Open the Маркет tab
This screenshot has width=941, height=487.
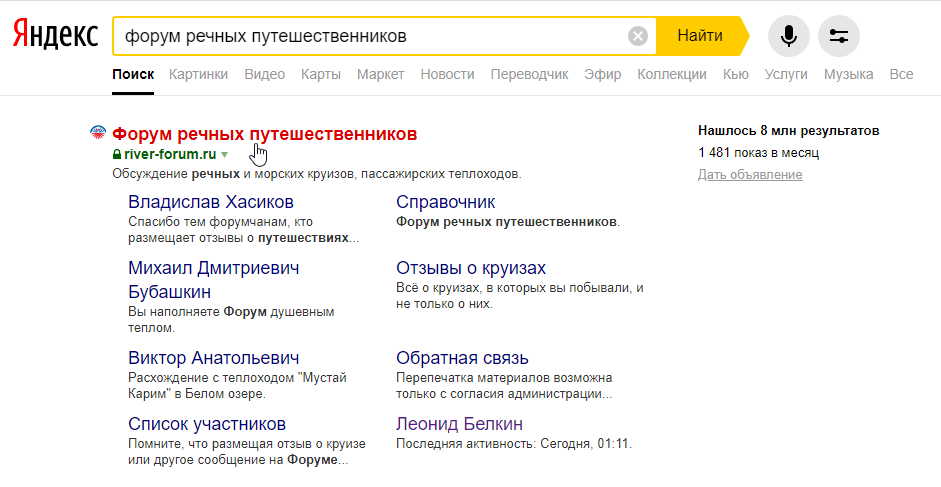pyautogui.click(x=380, y=74)
